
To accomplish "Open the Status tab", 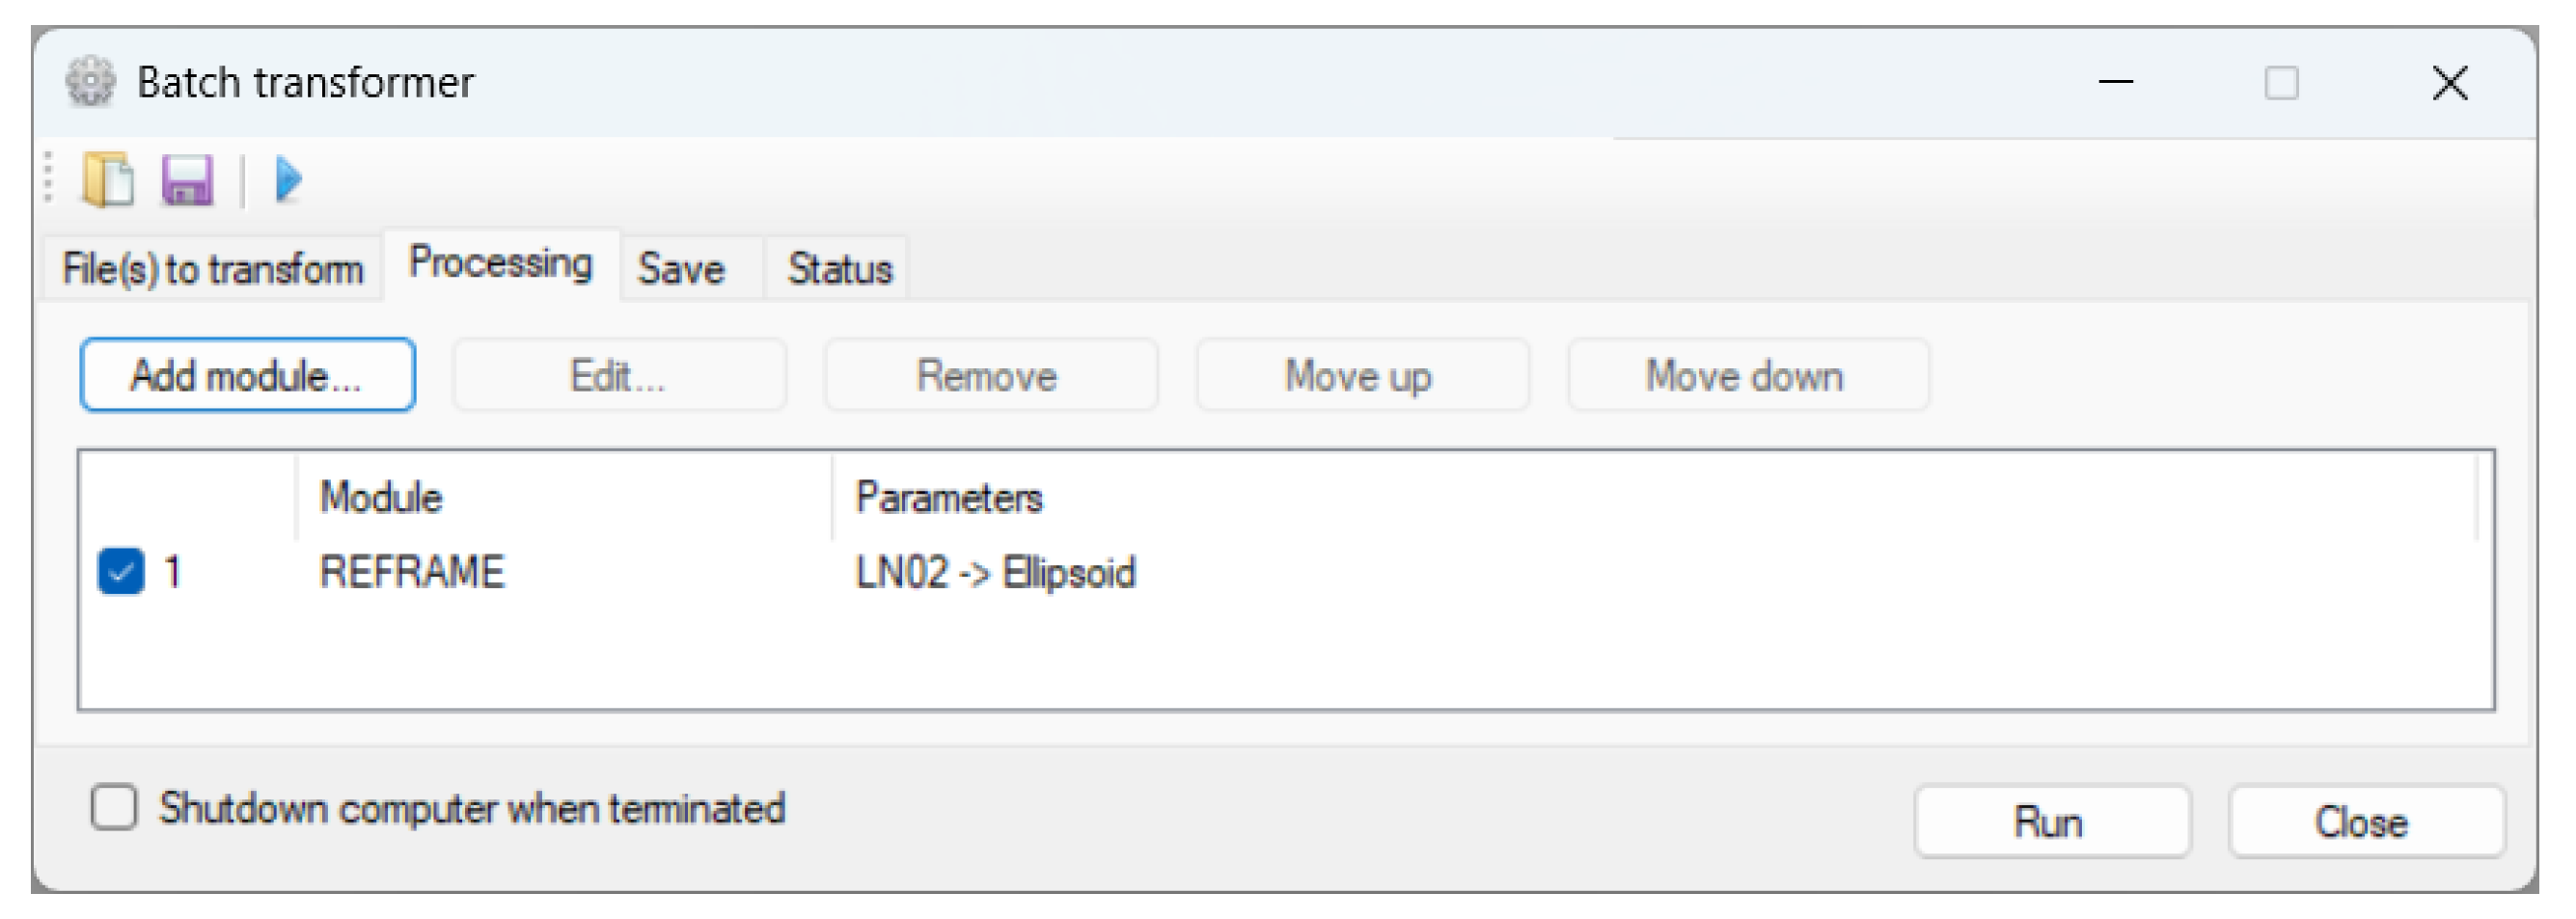I will point(838,268).
